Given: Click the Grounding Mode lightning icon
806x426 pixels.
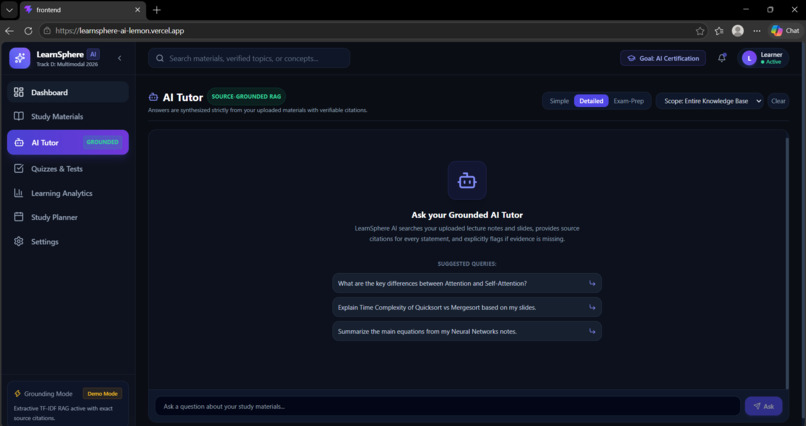Looking at the screenshot, I should pyautogui.click(x=17, y=394).
